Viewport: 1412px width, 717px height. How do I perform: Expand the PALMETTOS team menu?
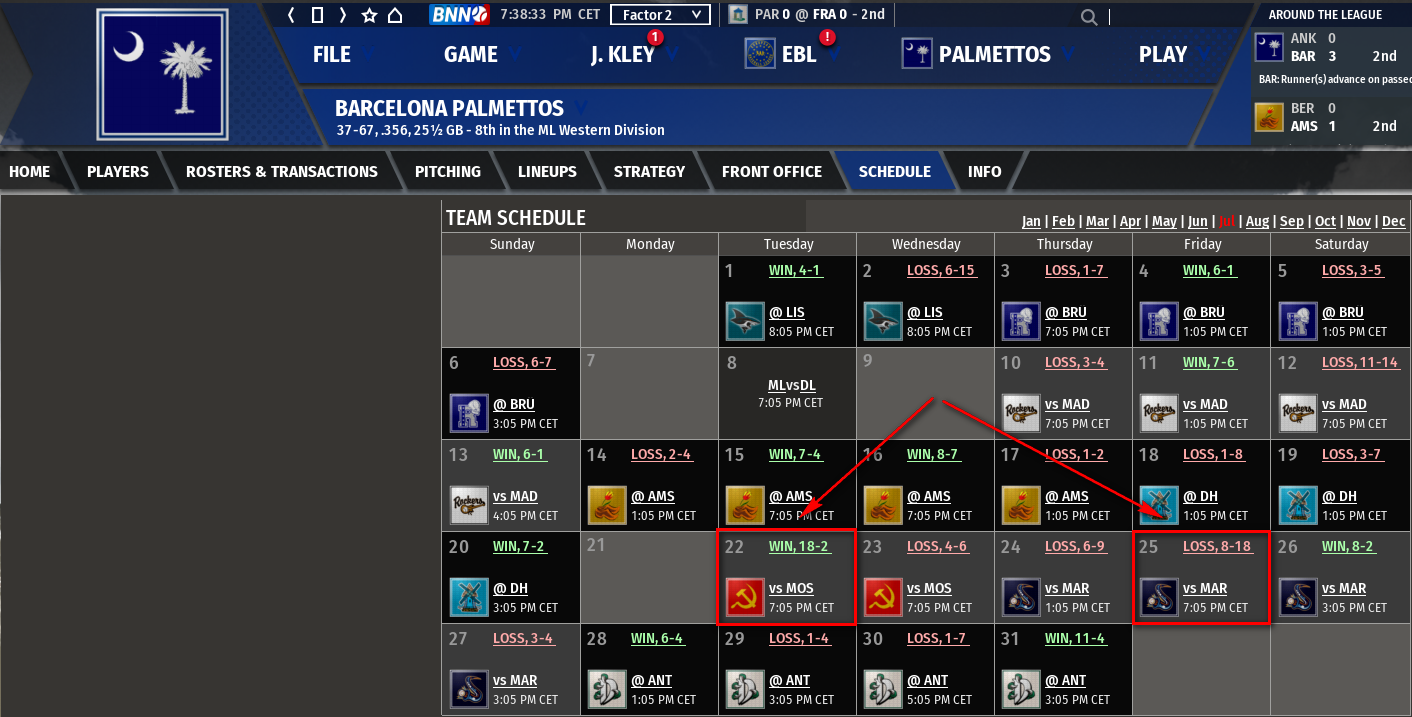pyautogui.click(x=1006, y=55)
